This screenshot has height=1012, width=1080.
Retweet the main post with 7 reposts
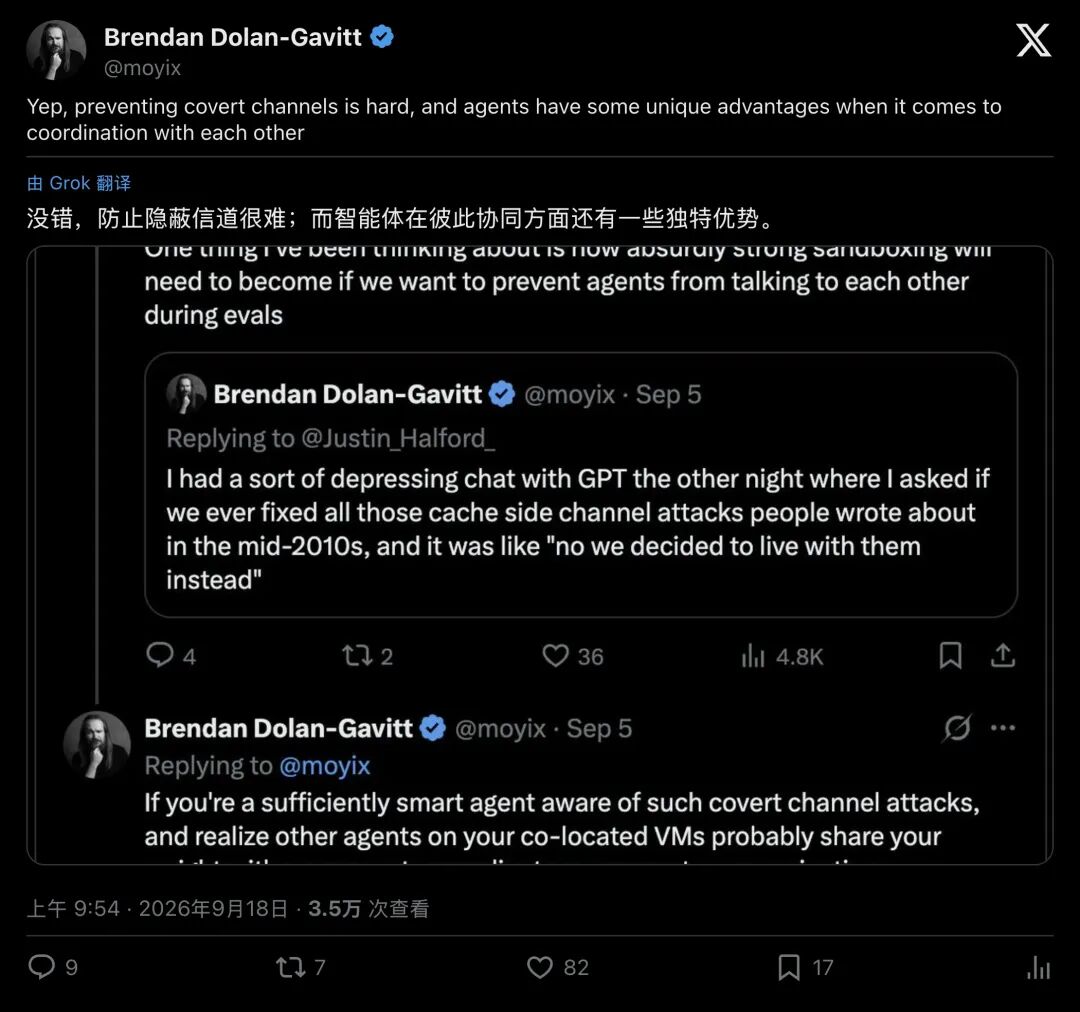[290, 967]
